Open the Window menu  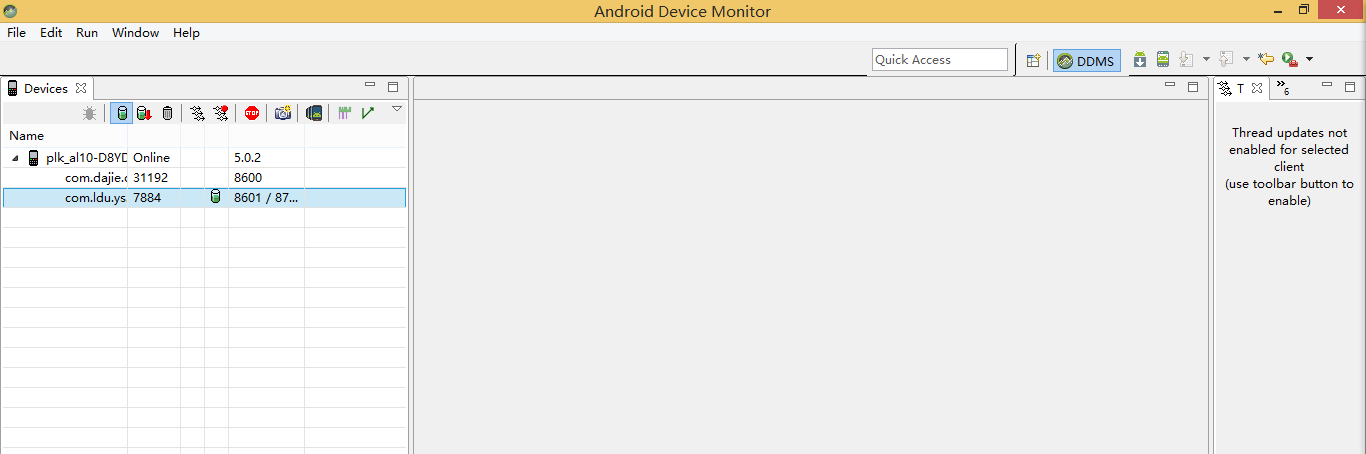tap(135, 32)
